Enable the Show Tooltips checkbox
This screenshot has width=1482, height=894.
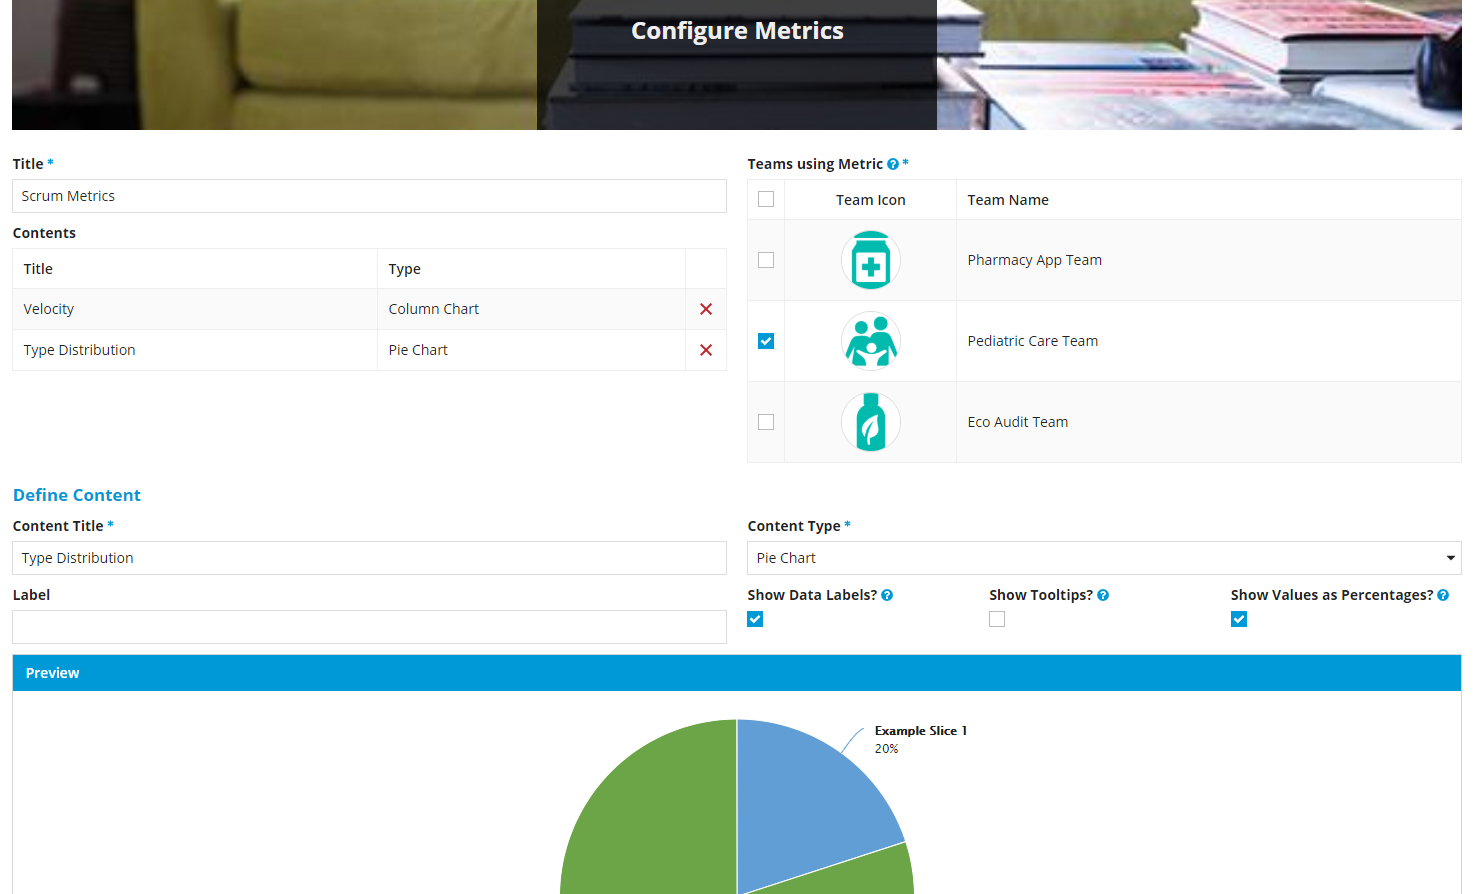(997, 619)
